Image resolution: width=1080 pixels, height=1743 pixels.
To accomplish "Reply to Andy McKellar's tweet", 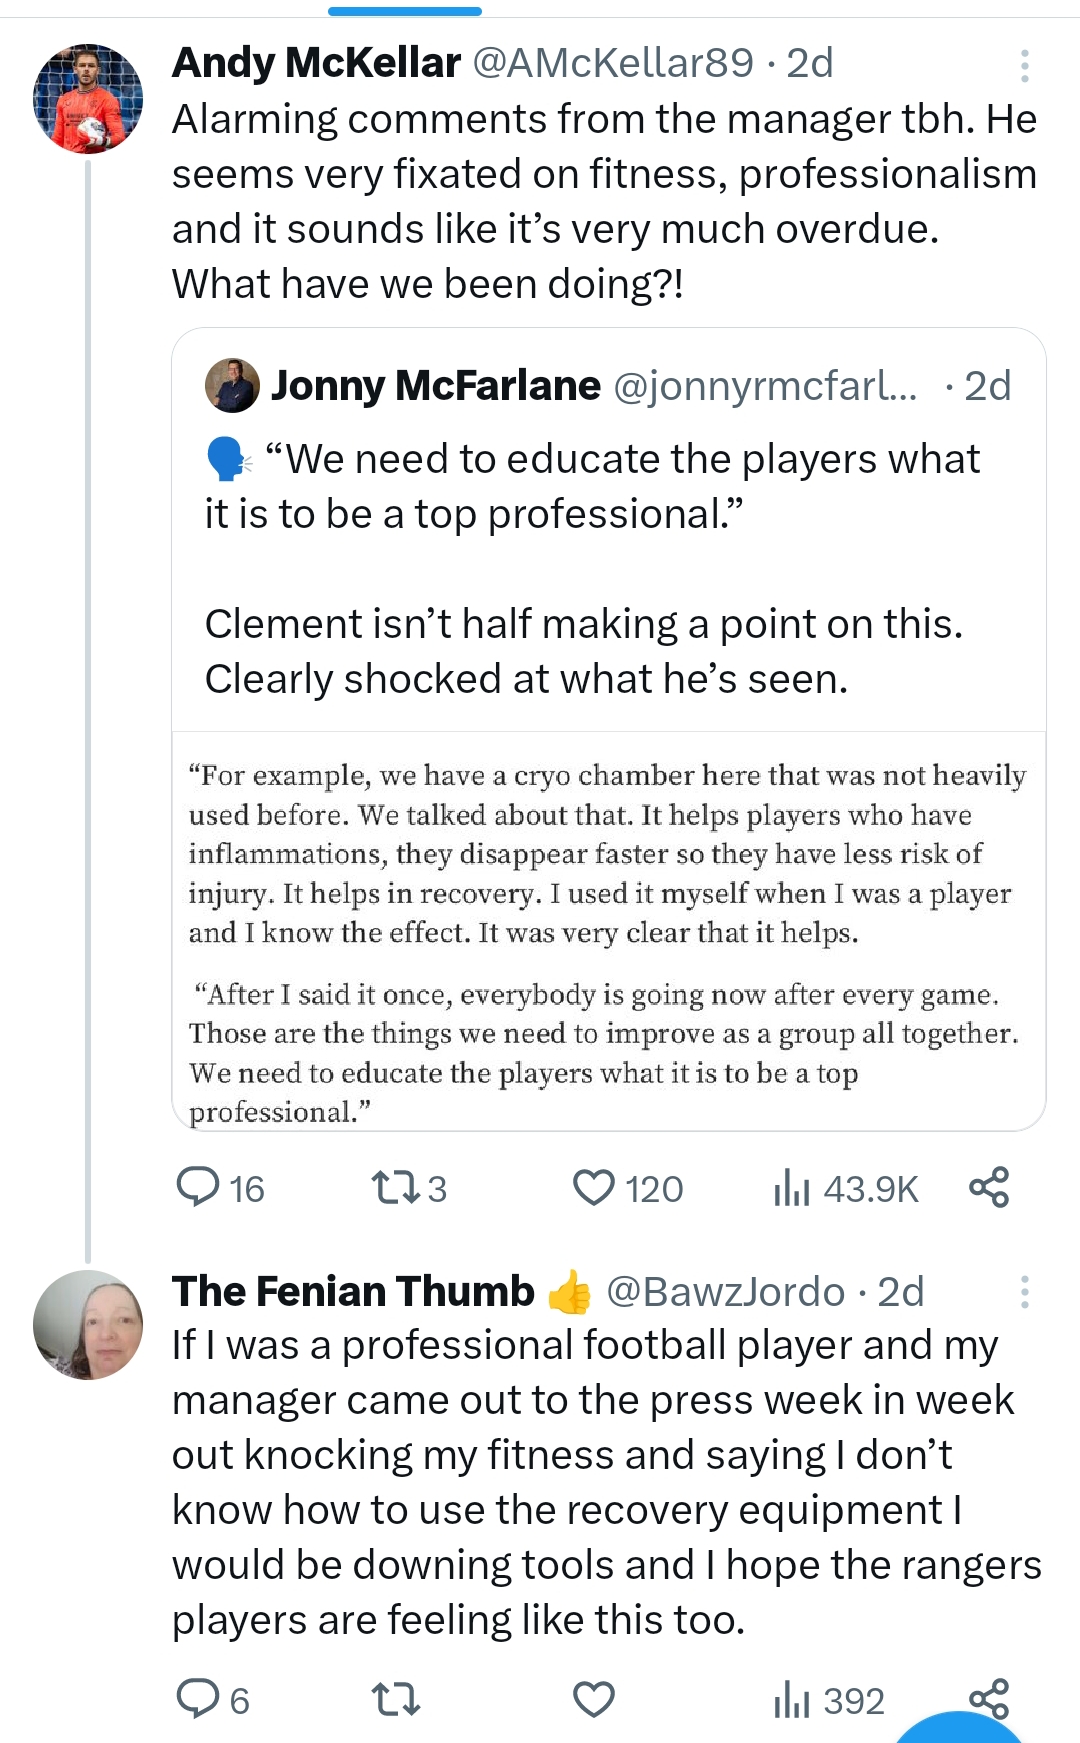I will click(198, 1188).
